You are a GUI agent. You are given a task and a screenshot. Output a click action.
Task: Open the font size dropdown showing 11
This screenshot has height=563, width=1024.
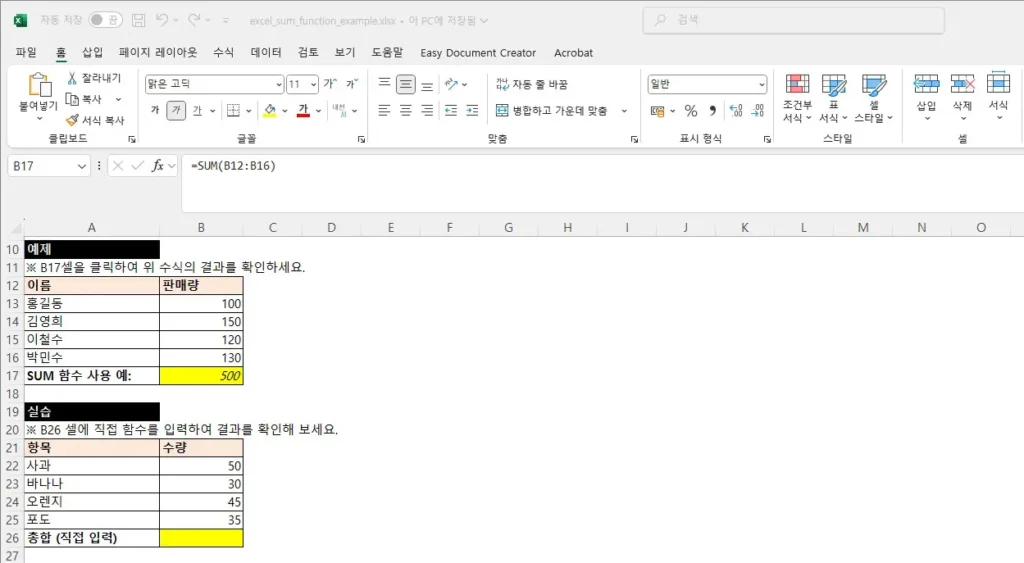pos(313,84)
